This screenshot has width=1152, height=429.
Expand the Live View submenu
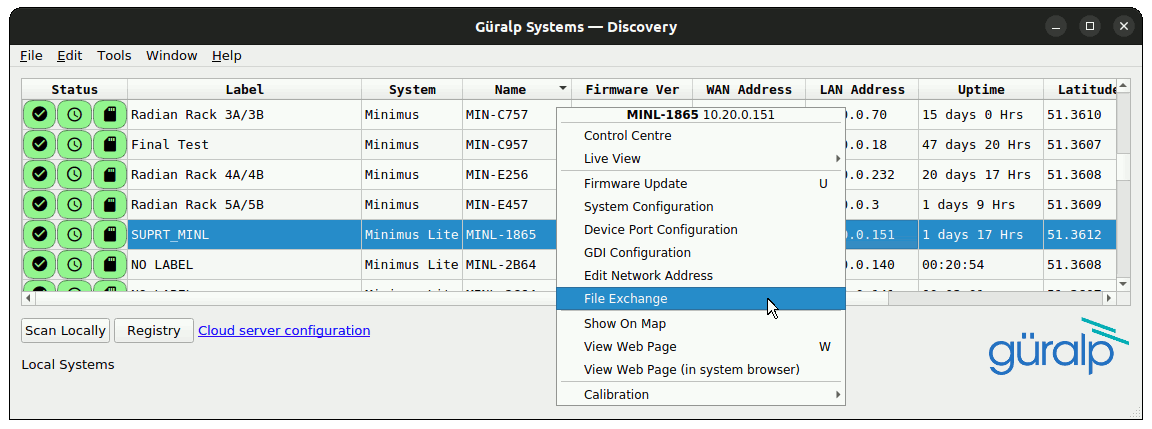(701, 159)
